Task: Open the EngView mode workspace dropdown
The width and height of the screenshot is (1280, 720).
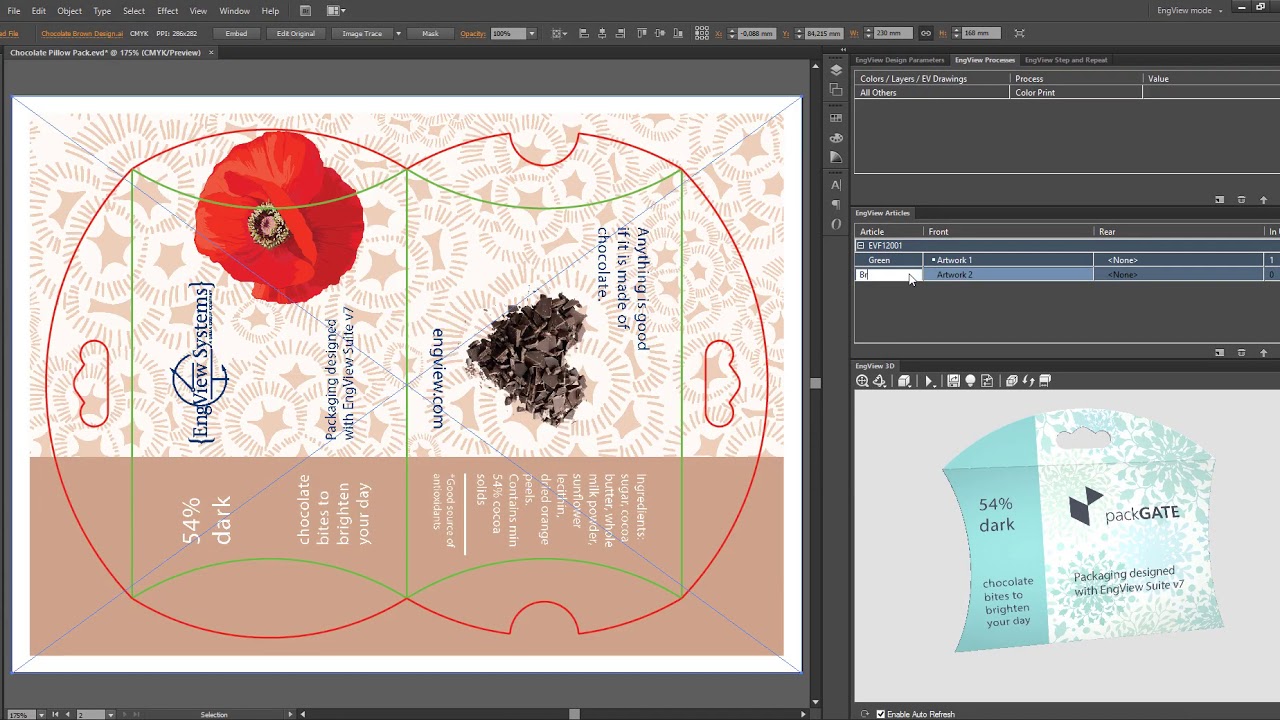Action: (x=1189, y=11)
